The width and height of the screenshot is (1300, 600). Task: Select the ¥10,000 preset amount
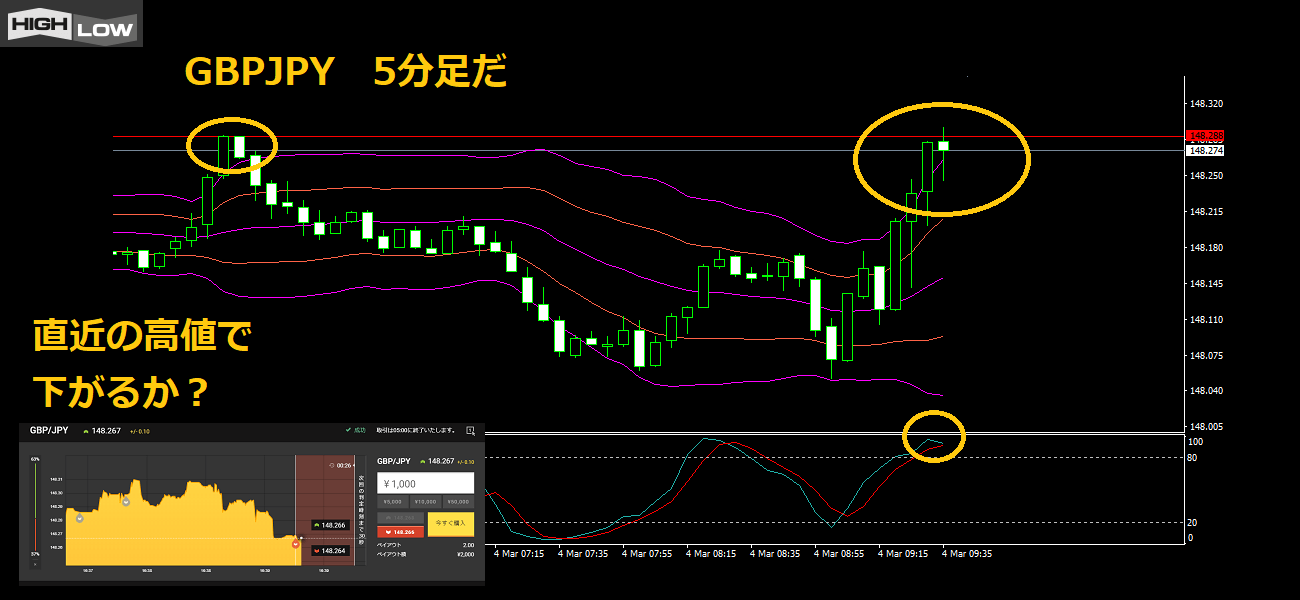point(425,501)
